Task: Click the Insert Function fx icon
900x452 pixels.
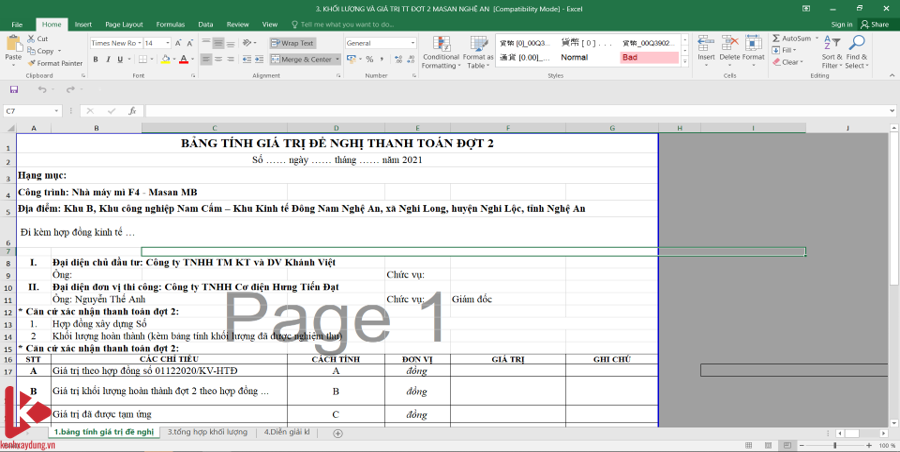Action: coord(132,111)
